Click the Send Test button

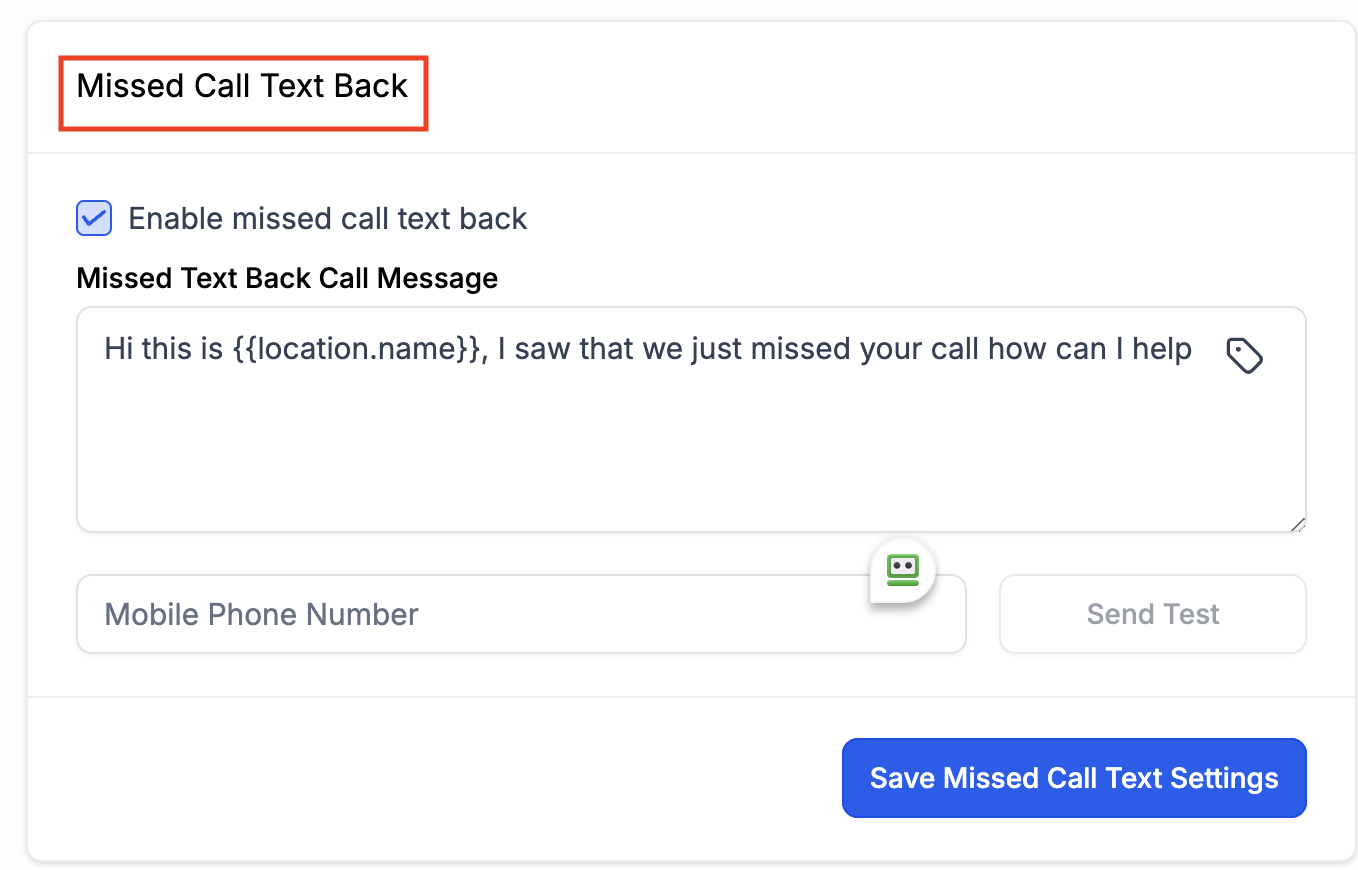point(1153,614)
